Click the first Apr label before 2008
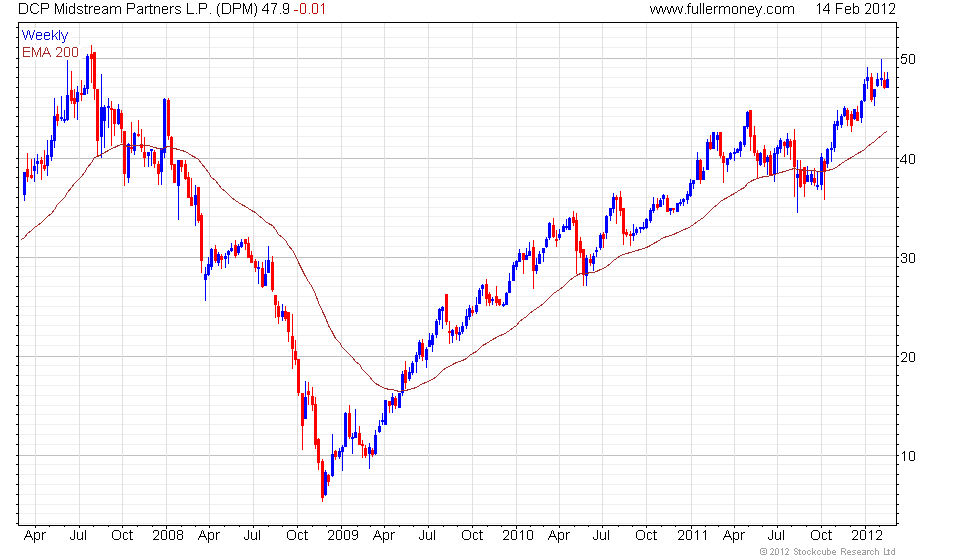 click(x=35, y=536)
